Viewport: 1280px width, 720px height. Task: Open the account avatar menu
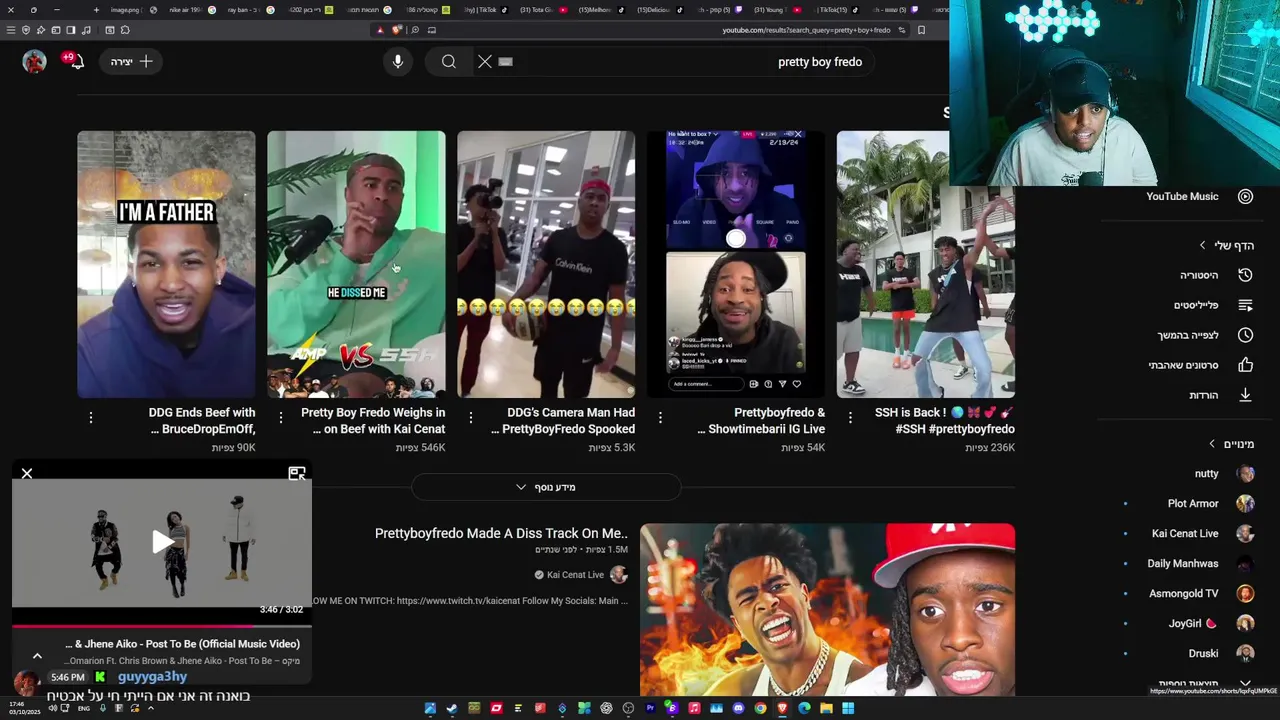click(35, 62)
